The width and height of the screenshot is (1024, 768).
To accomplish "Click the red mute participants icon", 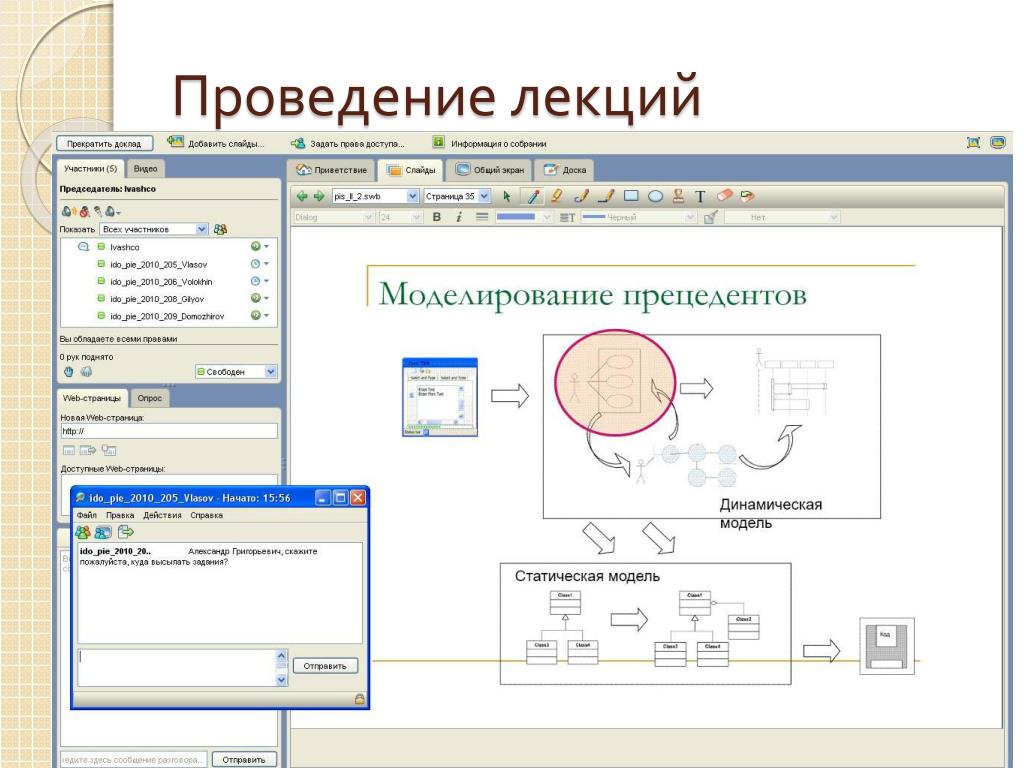I will click(84, 212).
